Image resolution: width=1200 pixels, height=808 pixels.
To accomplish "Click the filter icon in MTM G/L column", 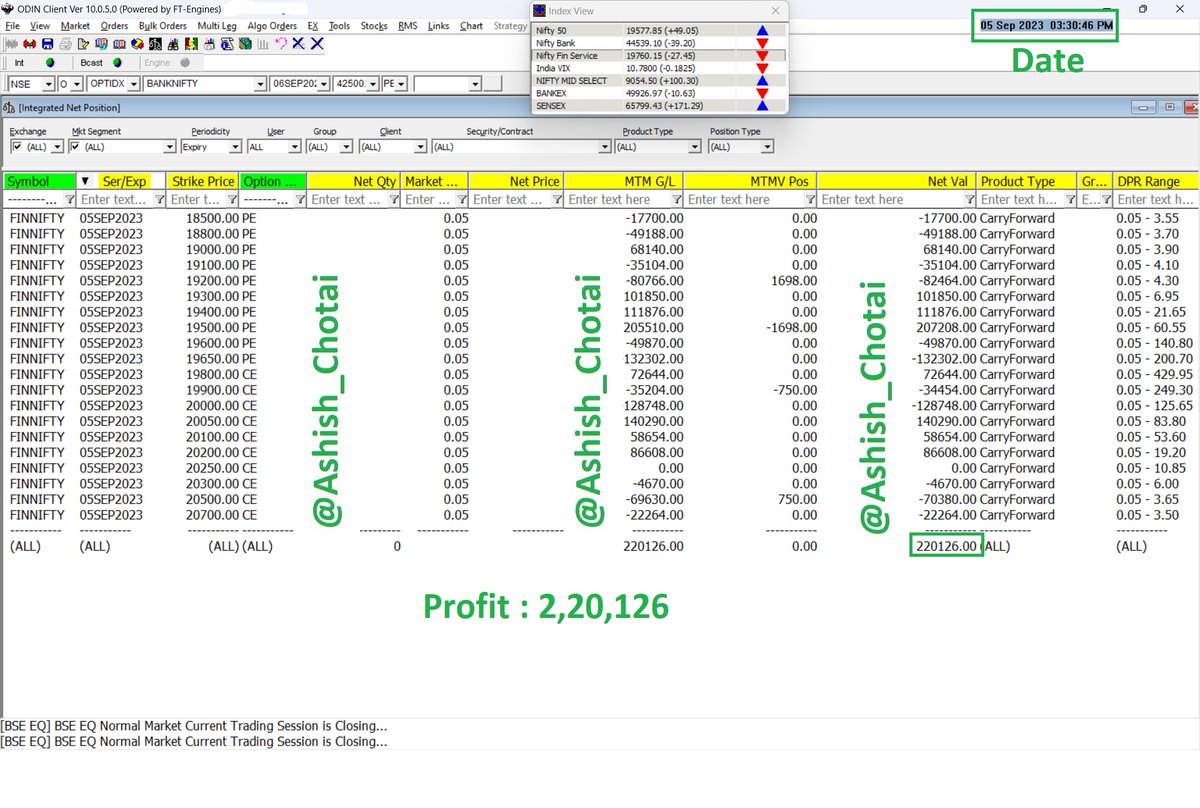I will pyautogui.click(x=676, y=199).
